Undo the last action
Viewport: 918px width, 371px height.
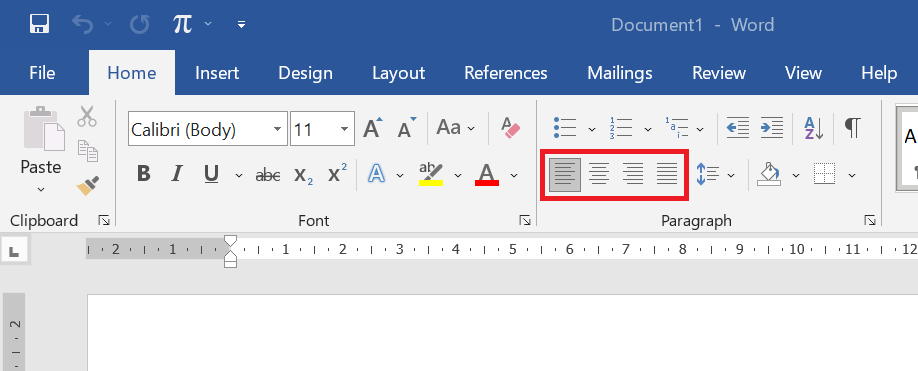(82, 24)
